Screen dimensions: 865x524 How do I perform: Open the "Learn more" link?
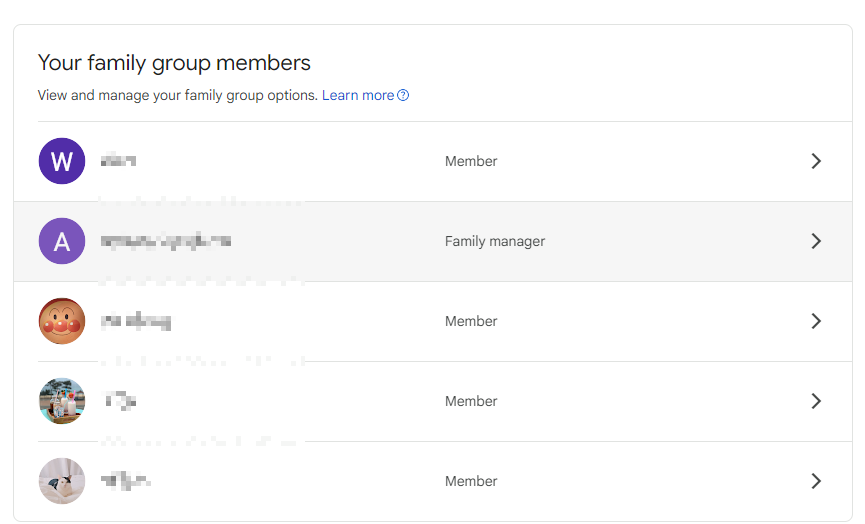click(358, 96)
